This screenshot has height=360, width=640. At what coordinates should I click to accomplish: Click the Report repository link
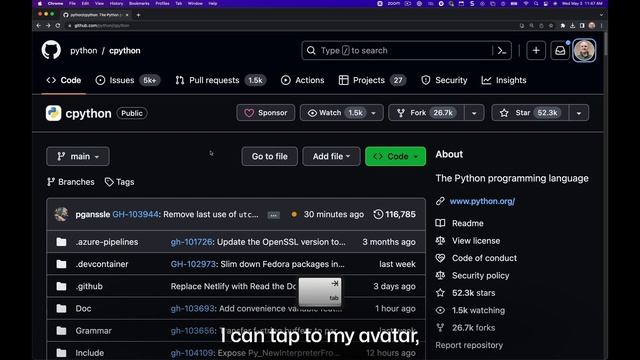[x=469, y=345]
